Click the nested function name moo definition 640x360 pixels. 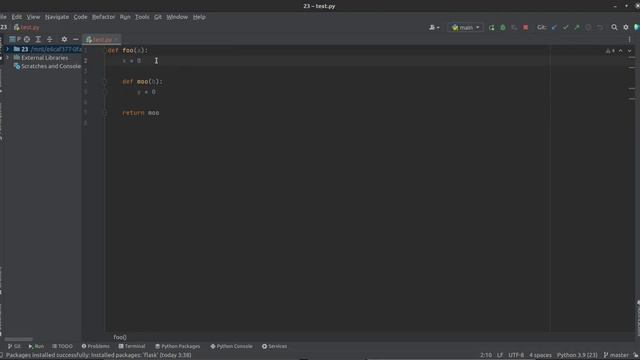(142, 82)
